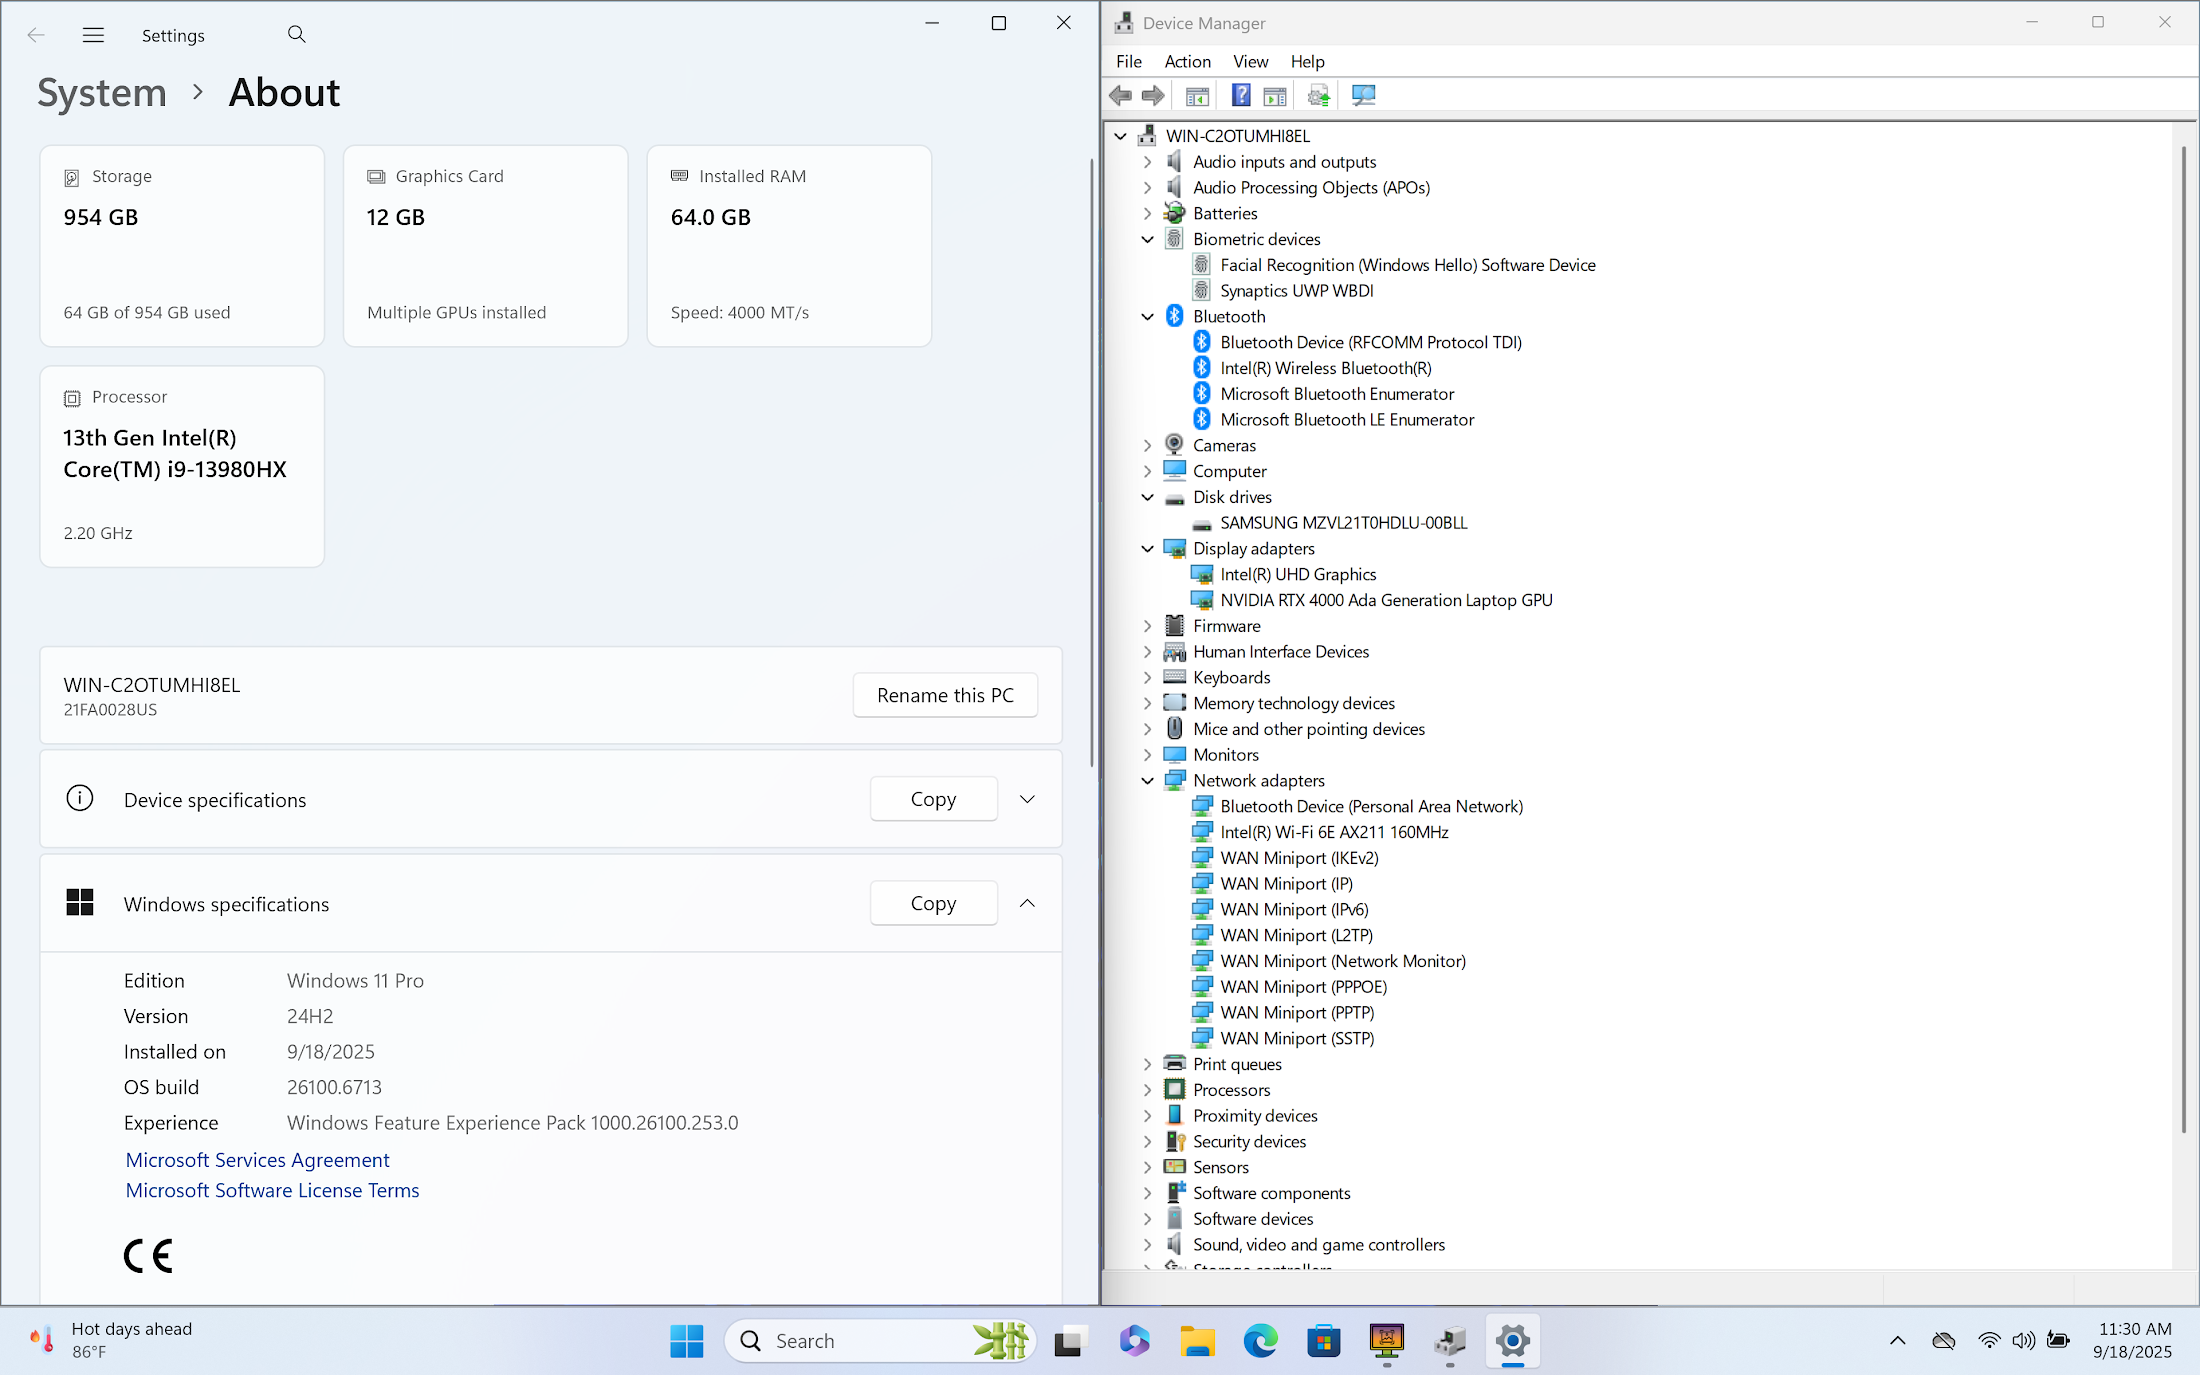Image resolution: width=2200 pixels, height=1375 pixels.
Task: Expand the Device specifications section chevron
Action: click(1027, 799)
